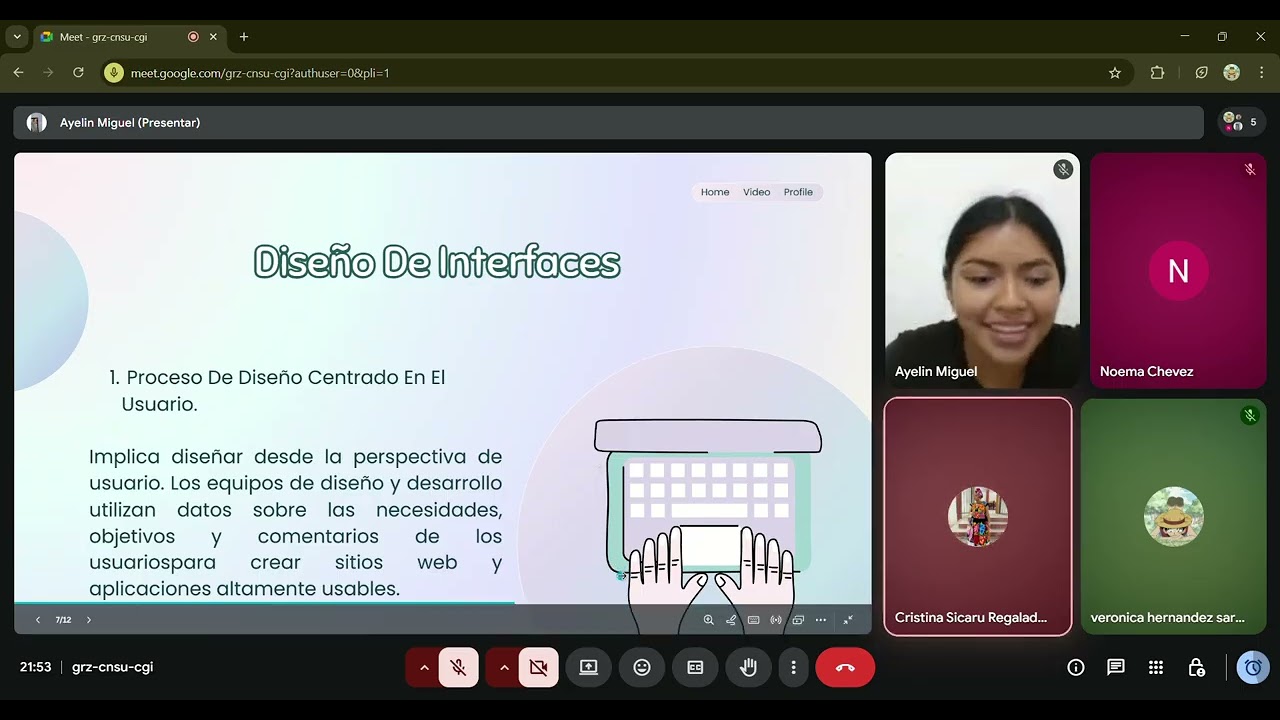Bookmark this page with star icon
This screenshot has height=720, width=1280.
[x=1115, y=73]
